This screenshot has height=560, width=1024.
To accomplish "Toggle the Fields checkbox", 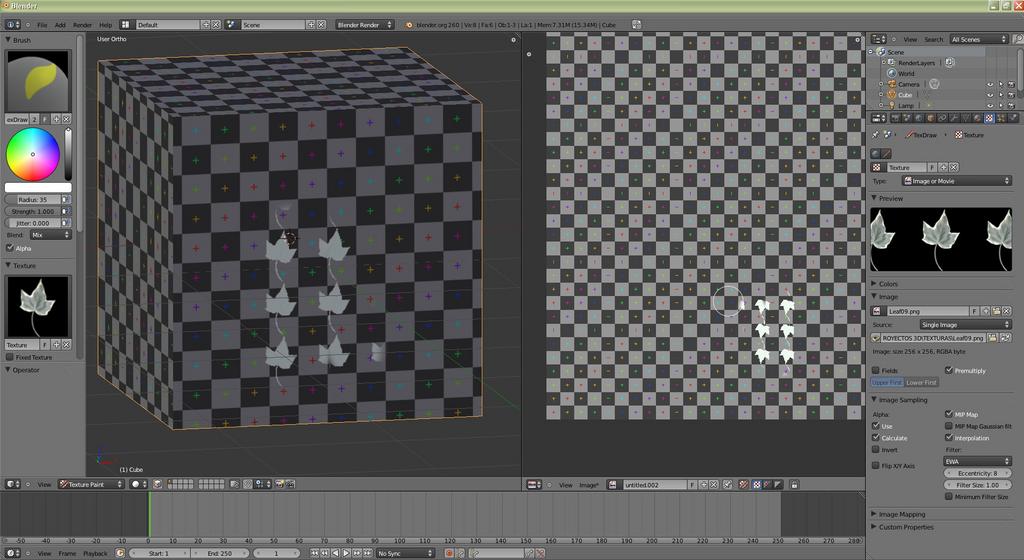I will click(x=876, y=370).
